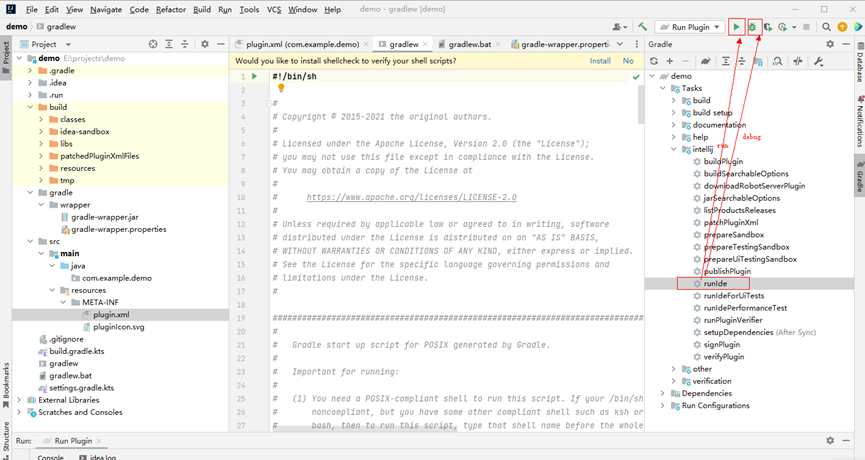Click plus icon to link Gradle project
This screenshot has height=460, width=865.
coord(670,61)
